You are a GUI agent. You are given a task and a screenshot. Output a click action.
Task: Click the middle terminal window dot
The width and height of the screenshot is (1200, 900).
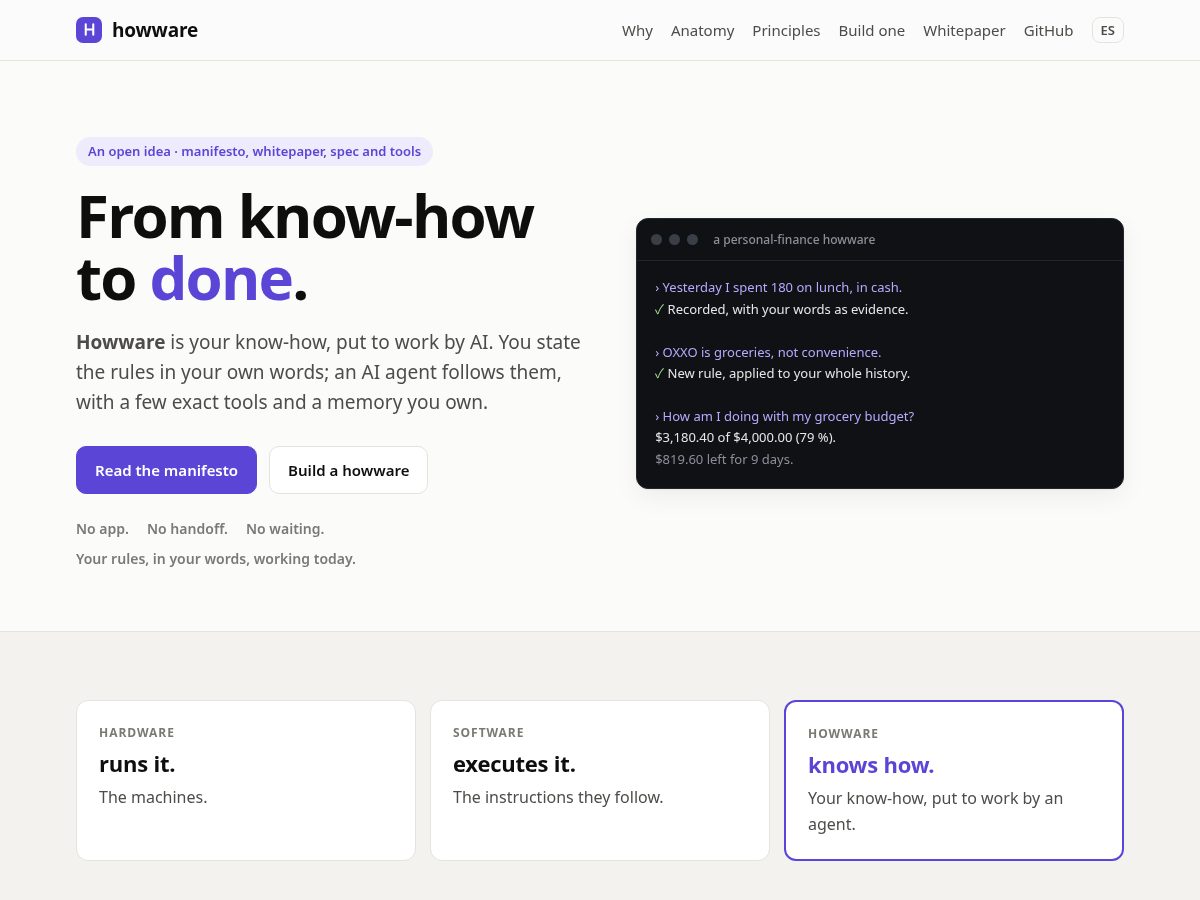(674, 240)
